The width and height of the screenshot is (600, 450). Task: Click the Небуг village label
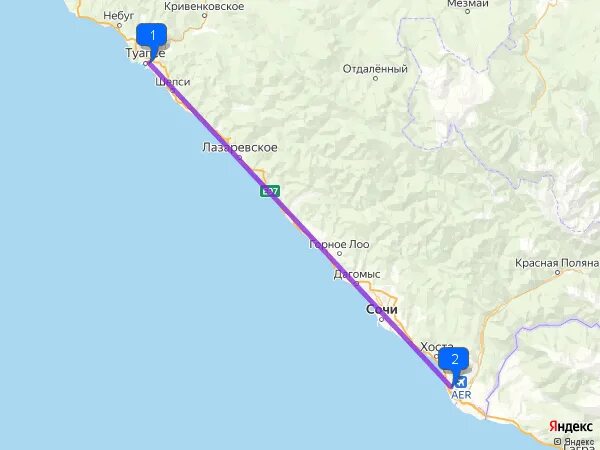[119, 16]
